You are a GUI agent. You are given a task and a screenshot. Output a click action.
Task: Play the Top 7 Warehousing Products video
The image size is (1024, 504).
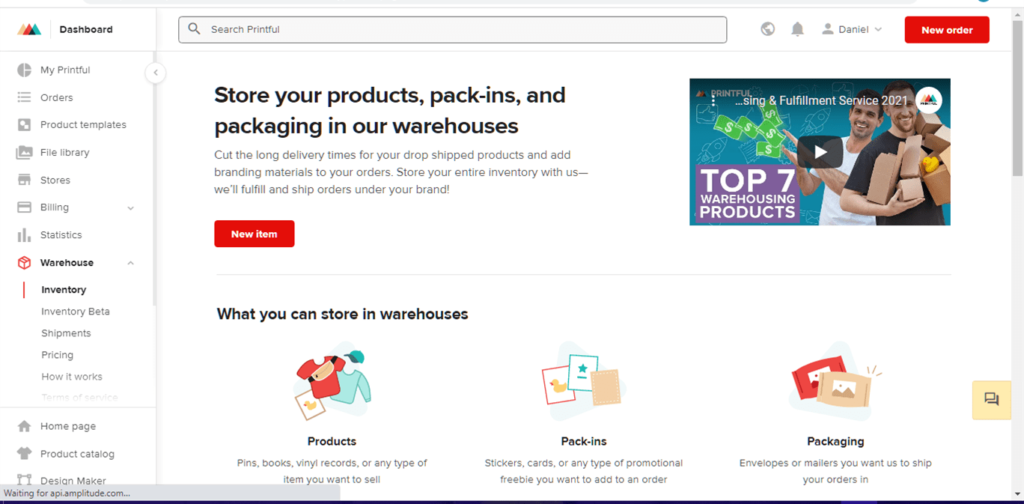click(820, 152)
